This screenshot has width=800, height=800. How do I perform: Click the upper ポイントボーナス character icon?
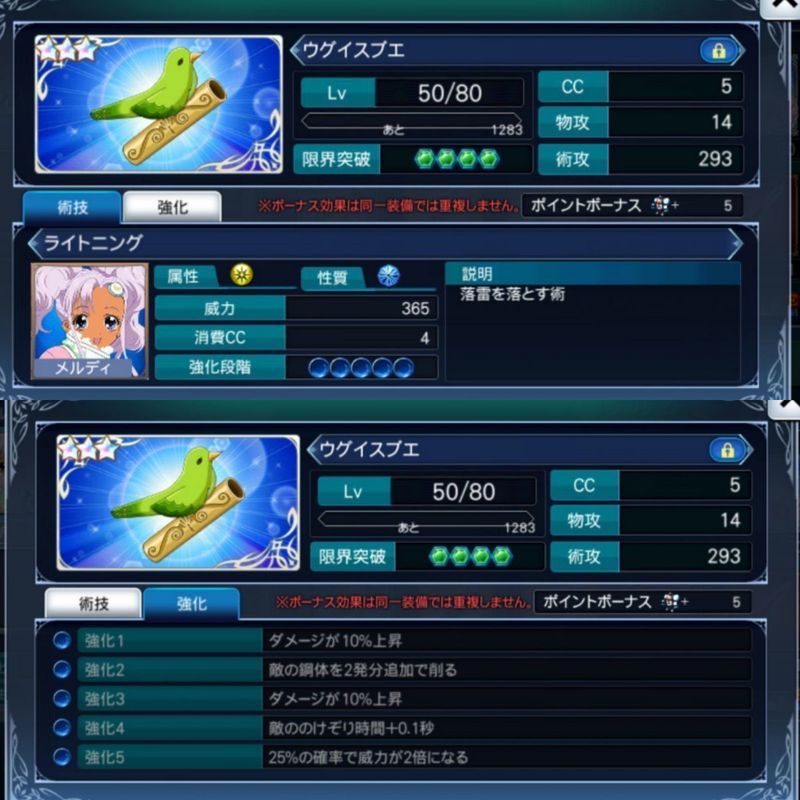(661, 206)
